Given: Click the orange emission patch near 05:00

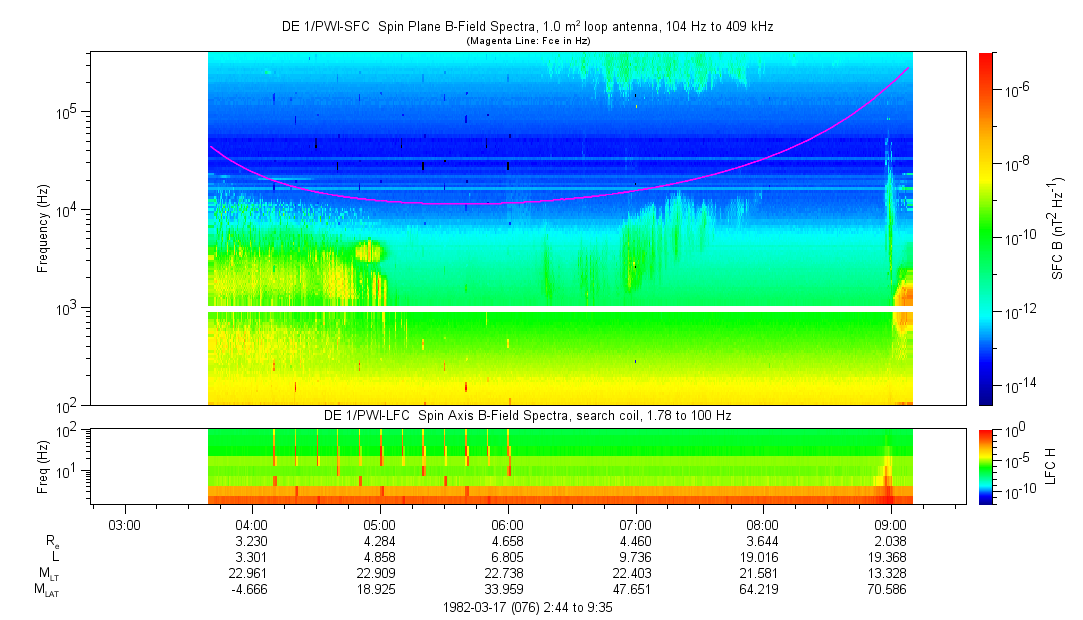Looking at the screenshot, I should tap(369, 250).
